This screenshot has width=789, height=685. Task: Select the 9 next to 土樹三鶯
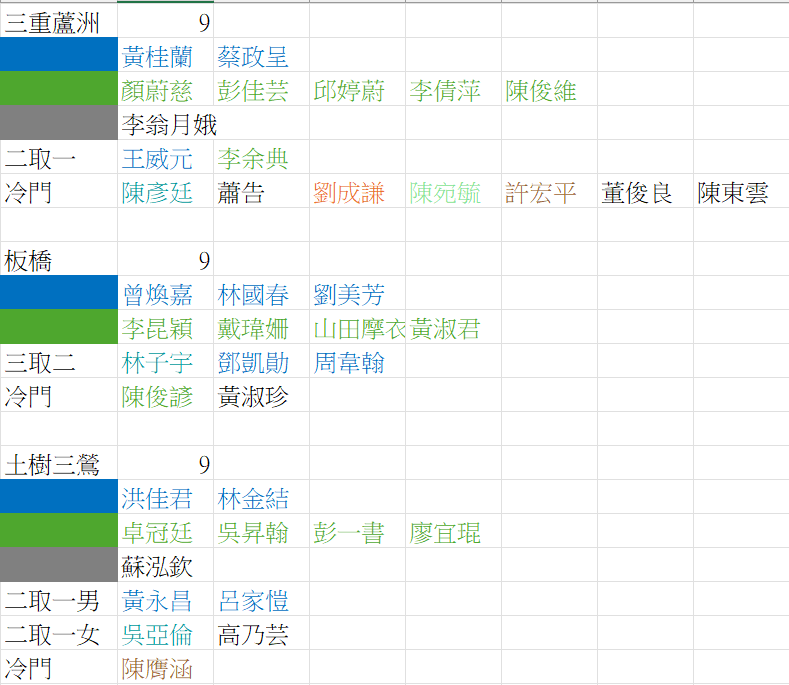tap(166, 463)
